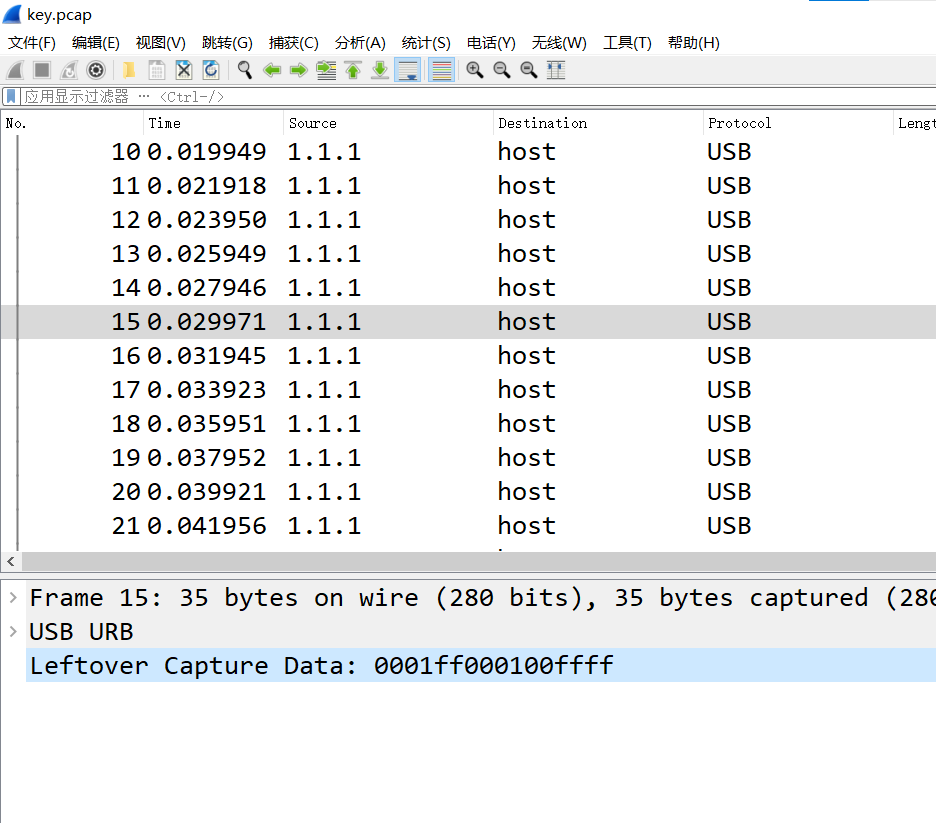Go to previous packet green arrow

[272, 70]
